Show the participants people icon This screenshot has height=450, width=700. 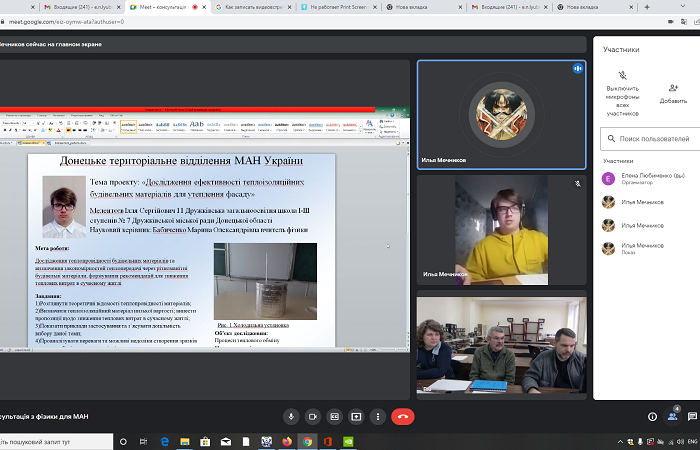[x=675, y=415]
